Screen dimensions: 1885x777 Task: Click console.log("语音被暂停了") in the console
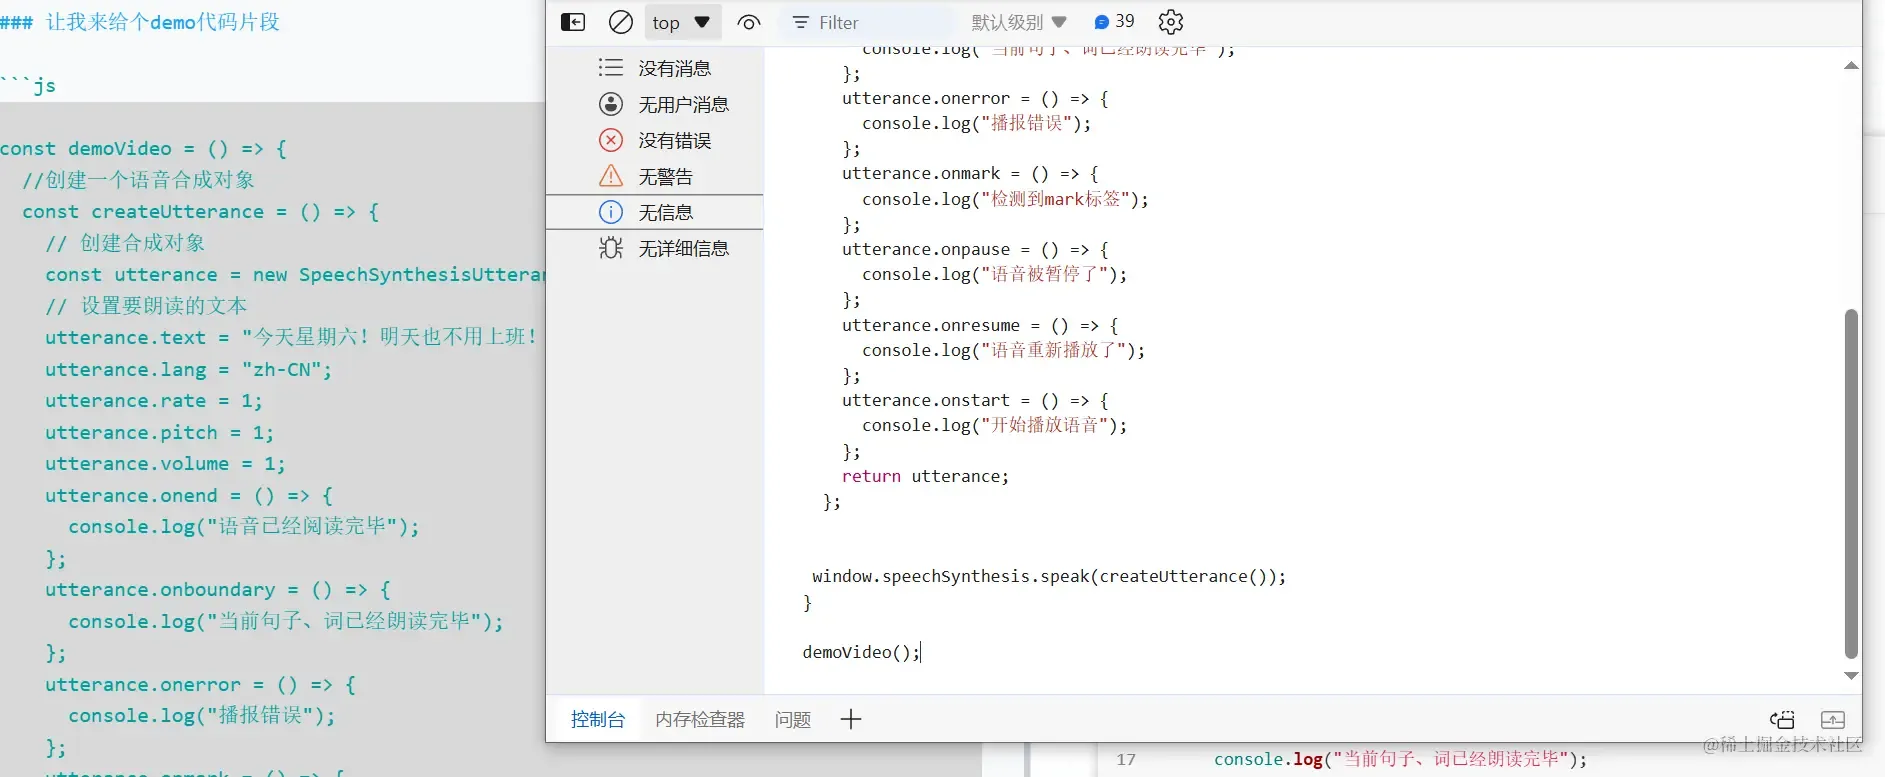tap(994, 274)
